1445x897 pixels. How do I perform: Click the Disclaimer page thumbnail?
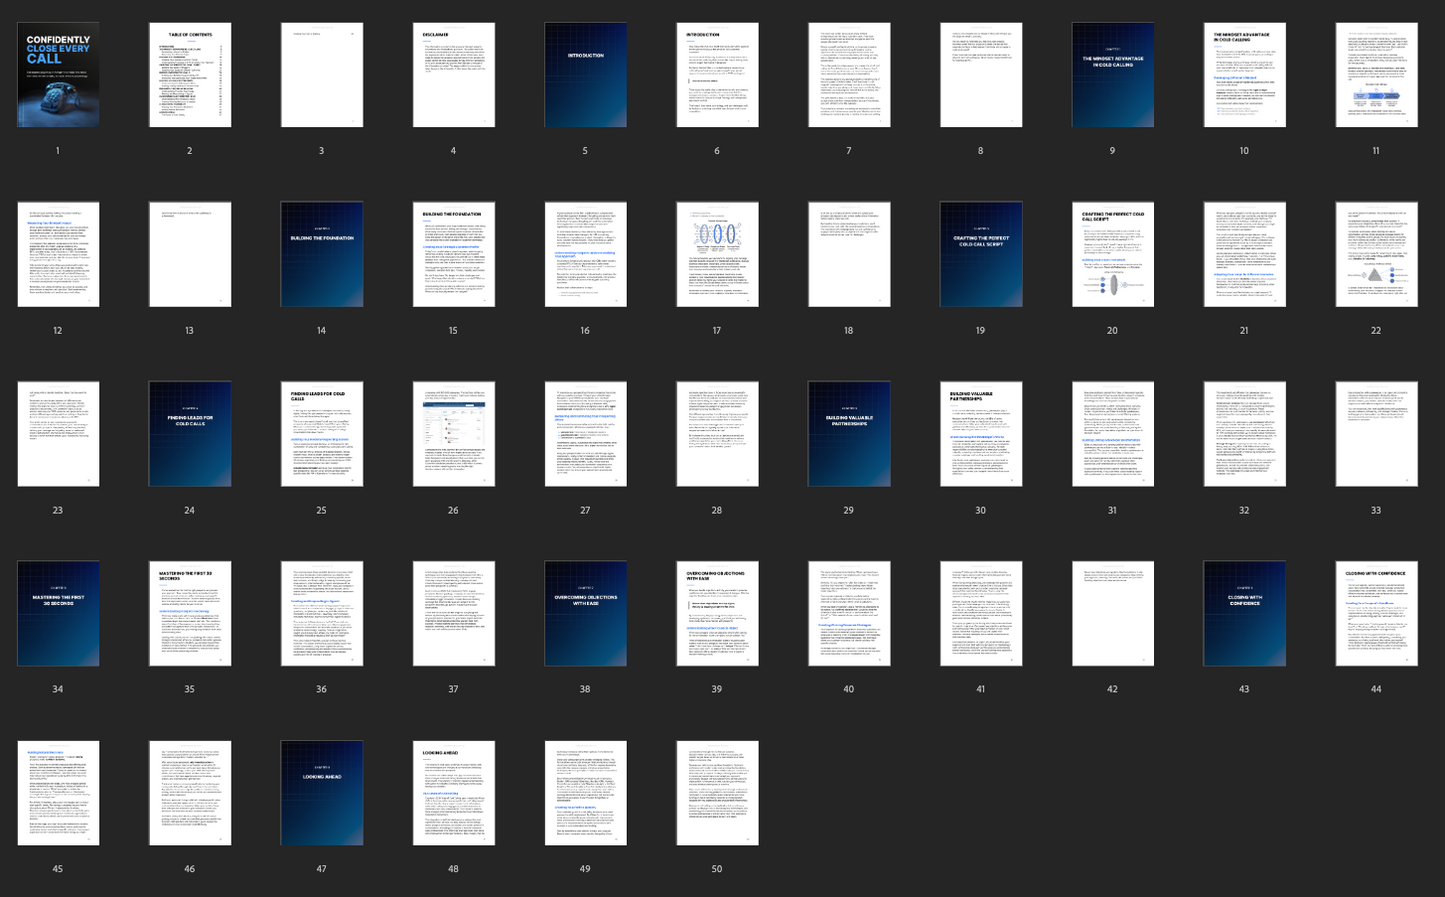(x=454, y=75)
